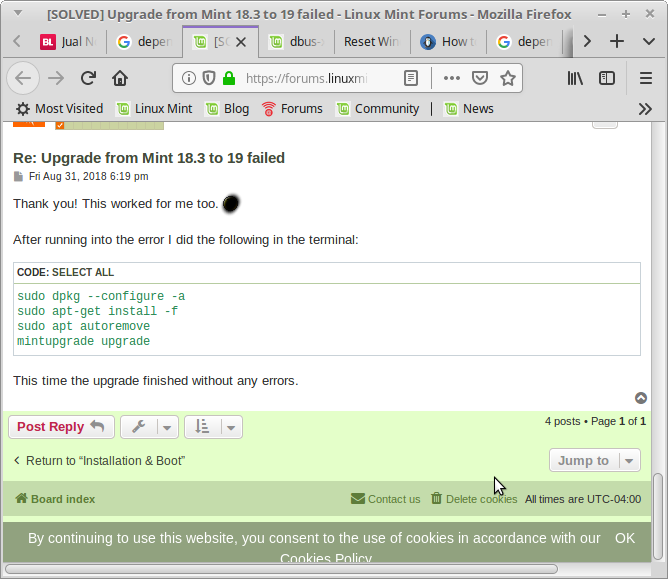Open a new tab with plus button

[616, 41]
